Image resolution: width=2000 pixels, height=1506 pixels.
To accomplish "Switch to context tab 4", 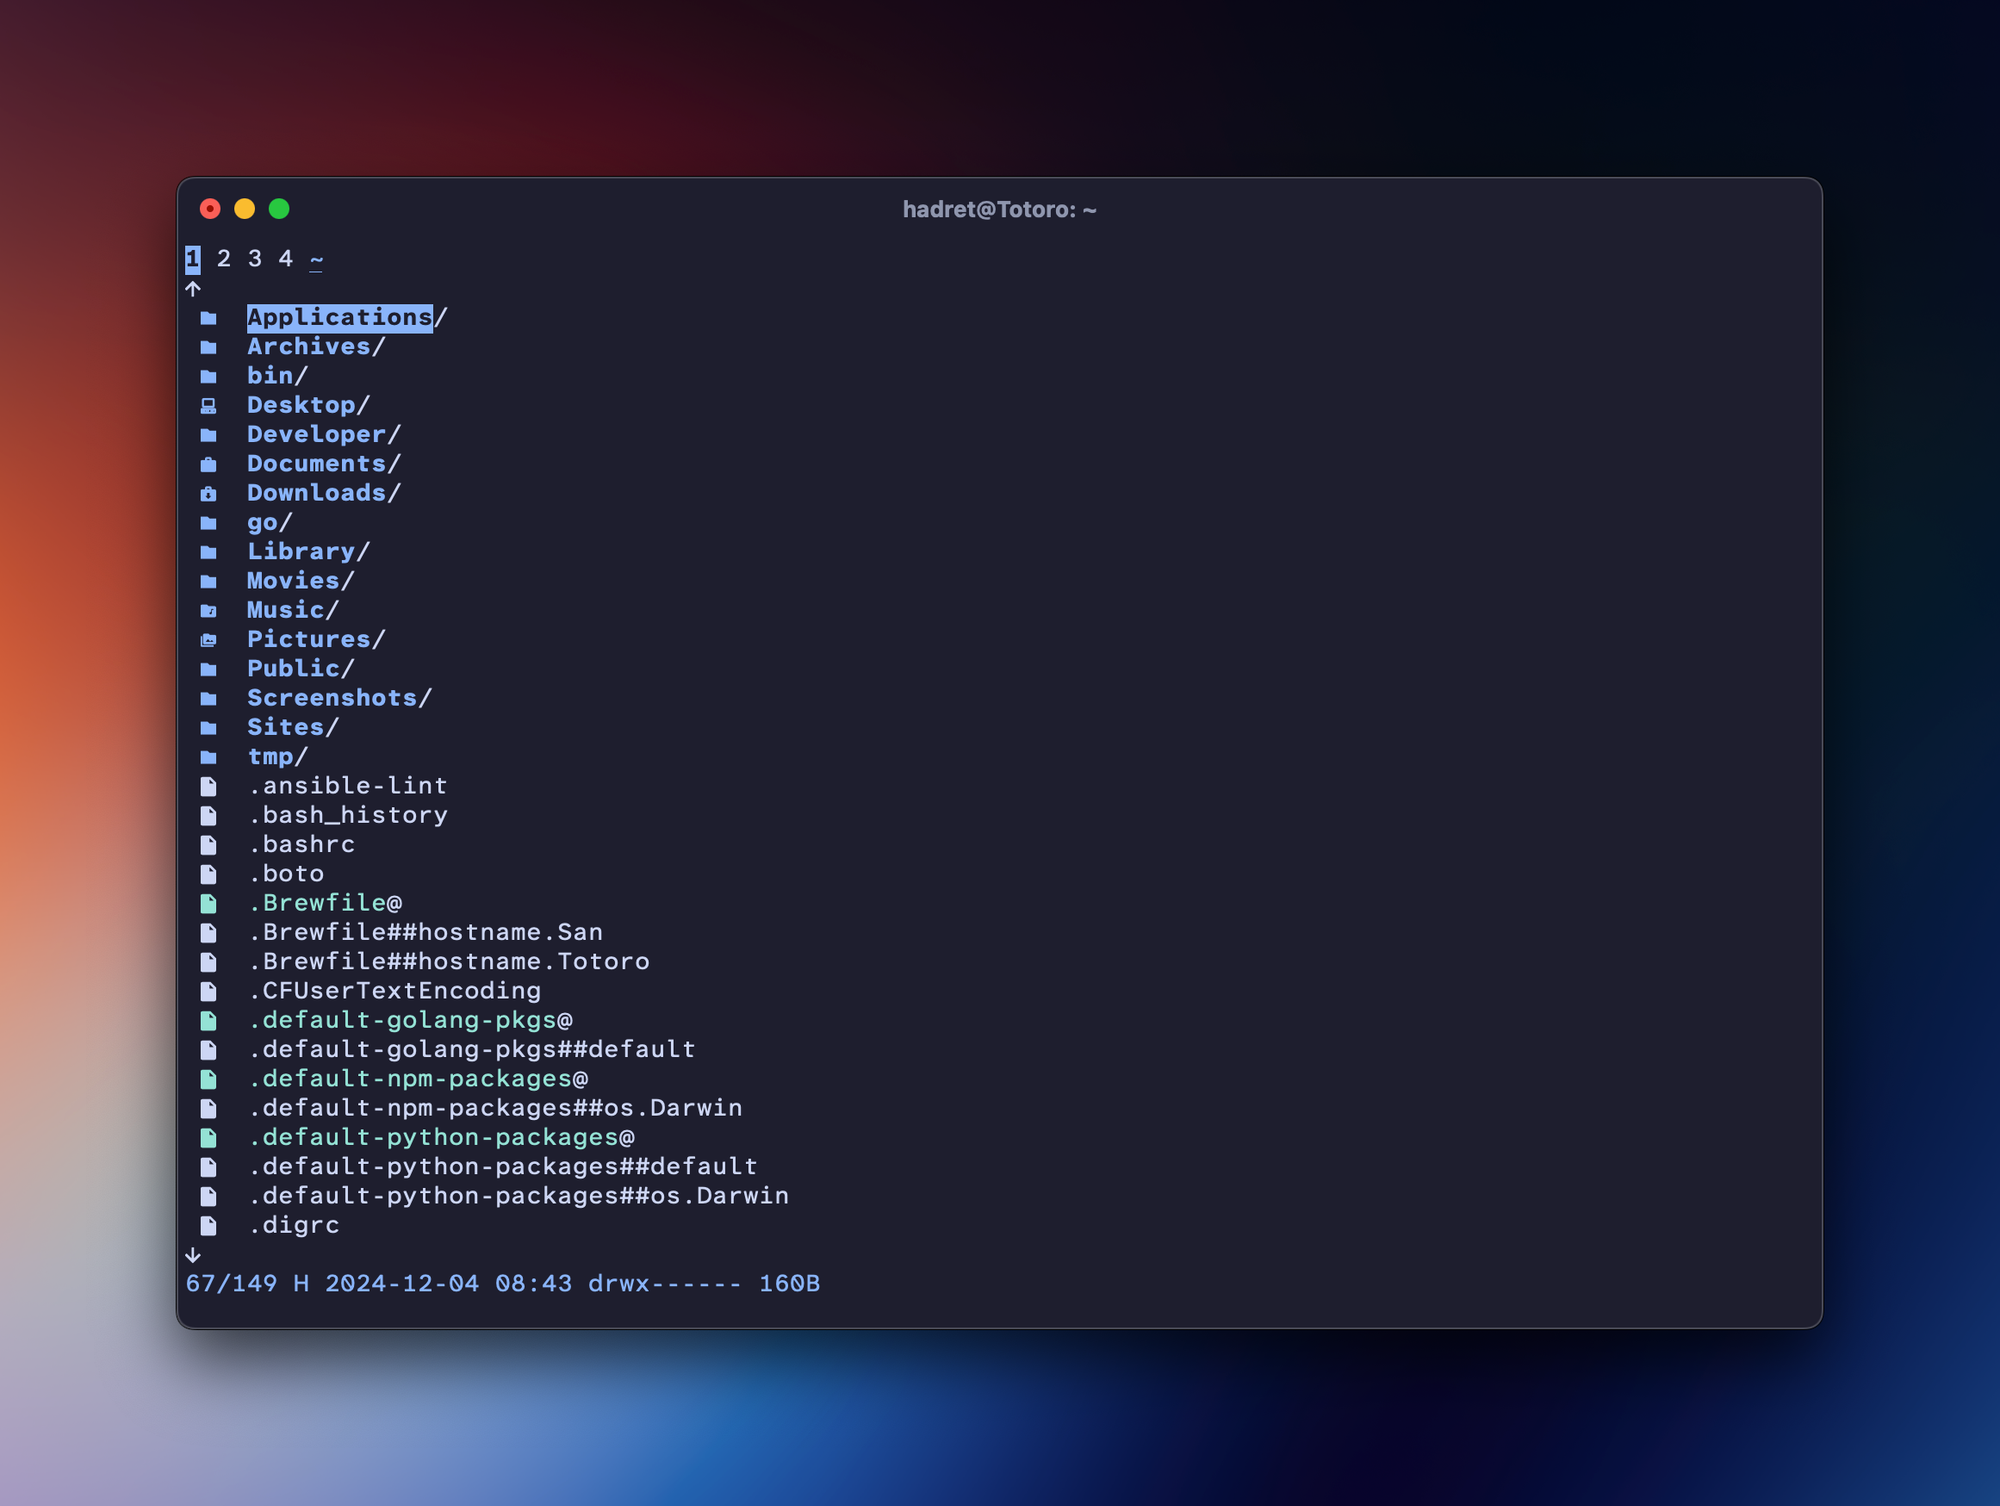I will (x=286, y=259).
